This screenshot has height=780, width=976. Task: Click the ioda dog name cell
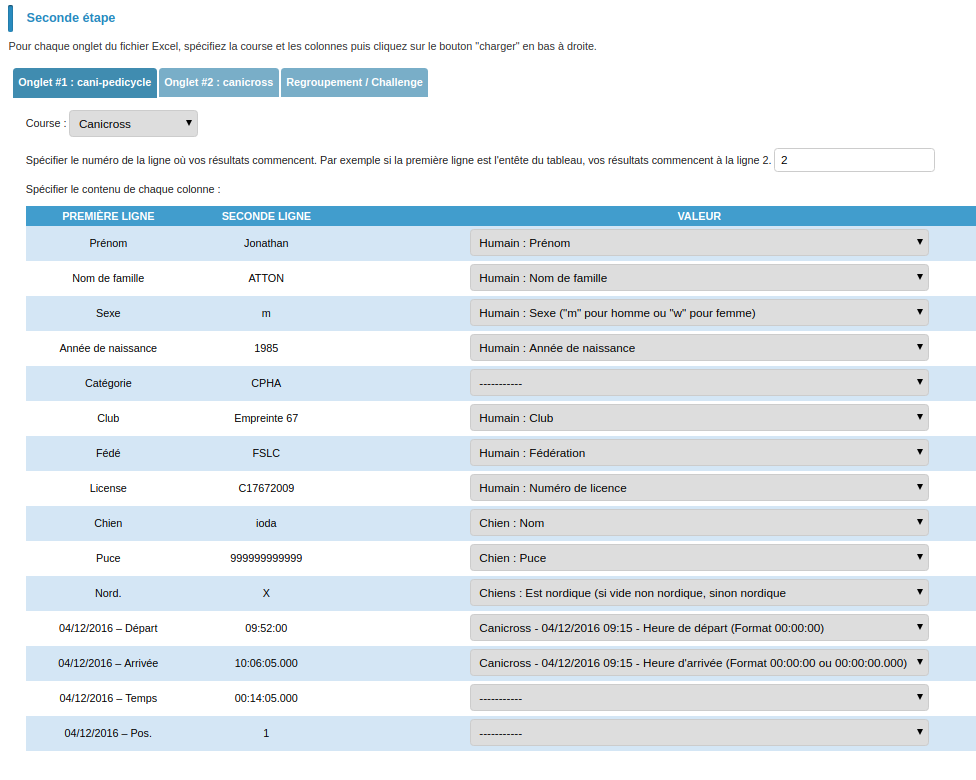click(x=266, y=524)
